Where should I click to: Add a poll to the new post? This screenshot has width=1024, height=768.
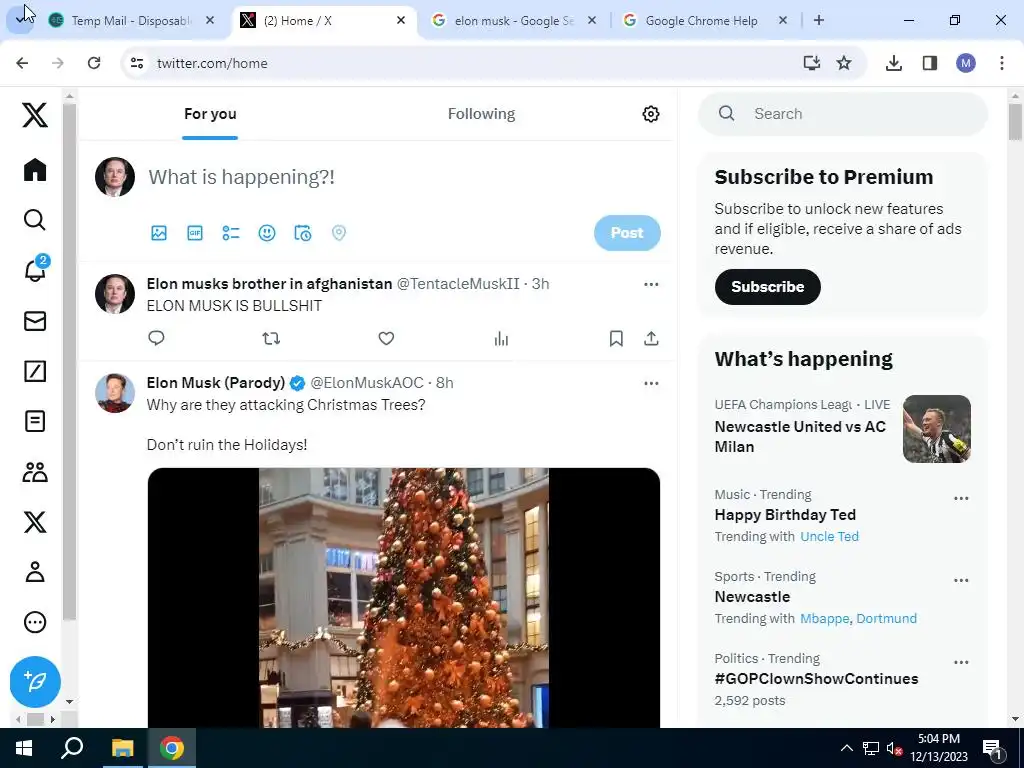pyautogui.click(x=231, y=233)
